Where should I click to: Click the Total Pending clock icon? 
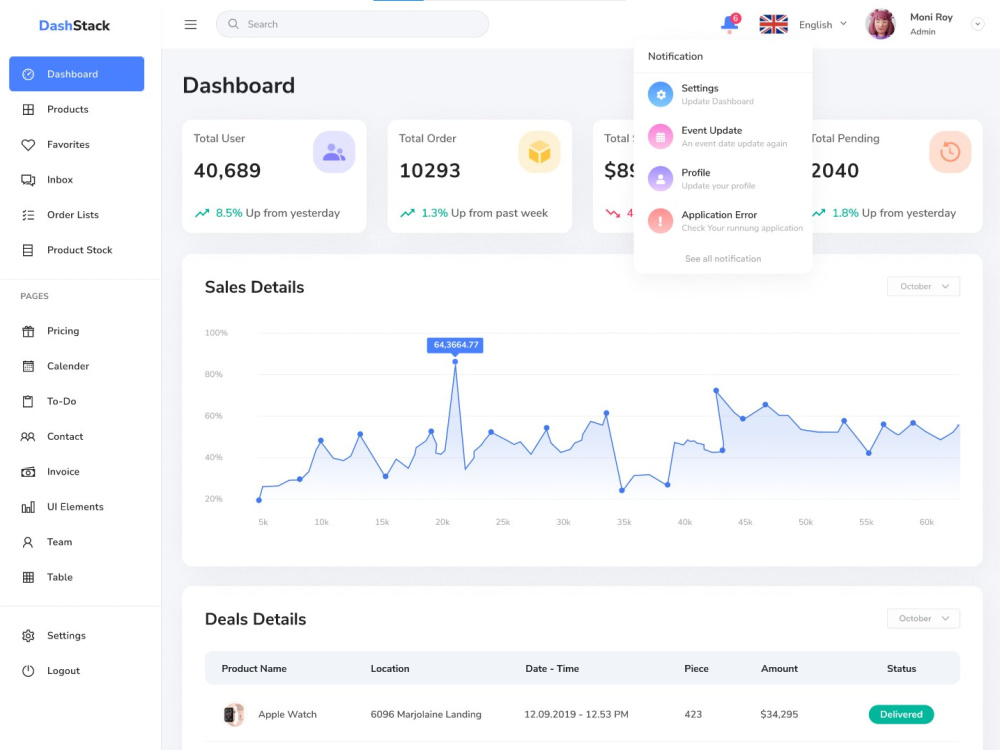click(x=950, y=152)
